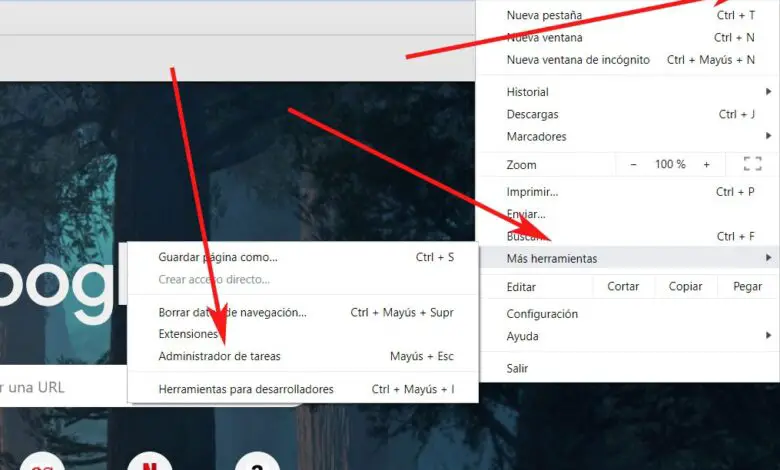Open Configuración settings
Viewport: 780px width, 470px height.
click(628, 314)
